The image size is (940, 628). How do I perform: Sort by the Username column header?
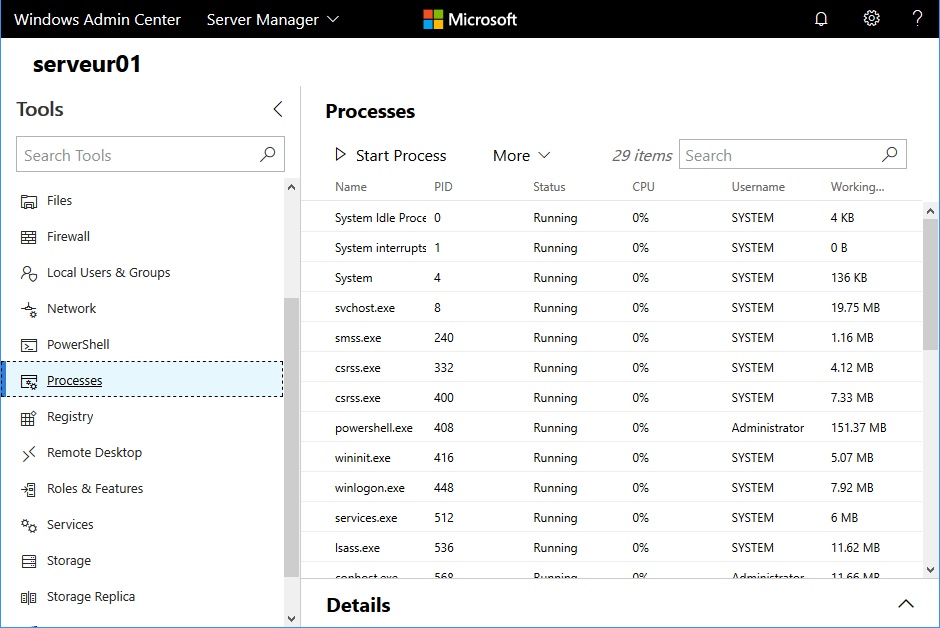[x=758, y=187]
